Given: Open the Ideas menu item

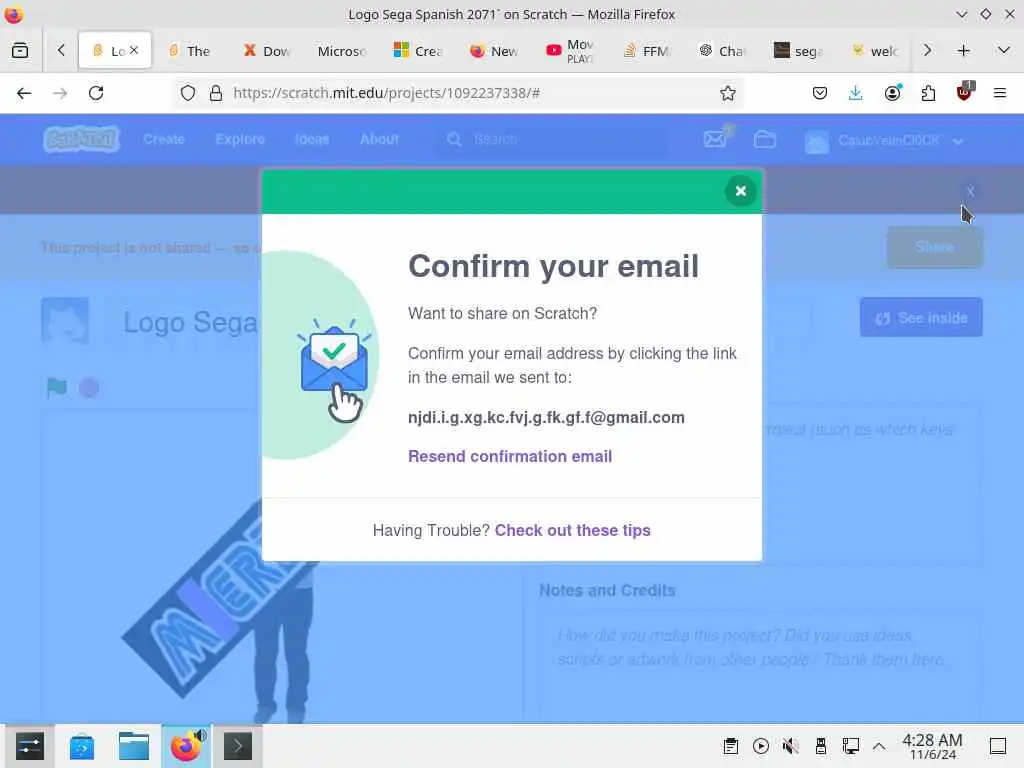Looking at the screenshot, I should pyautogui.click(x=312, y=139).
